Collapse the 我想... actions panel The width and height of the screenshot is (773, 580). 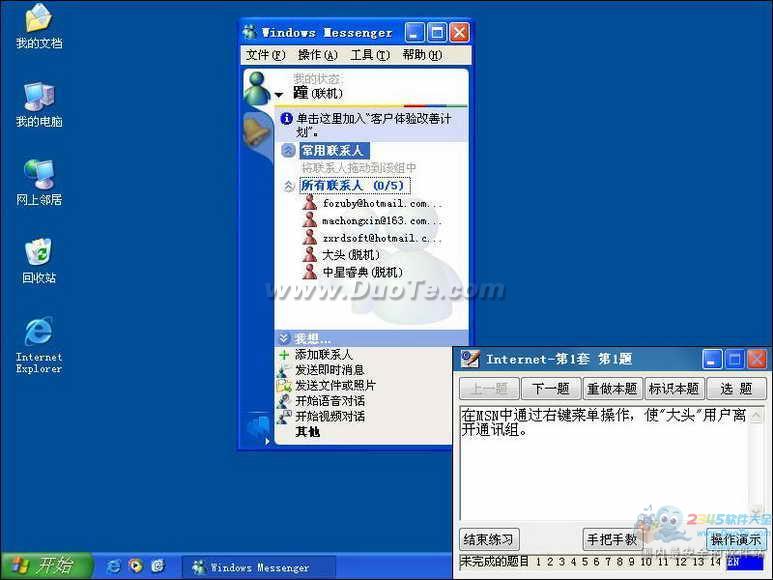click(x=284, y=338)
